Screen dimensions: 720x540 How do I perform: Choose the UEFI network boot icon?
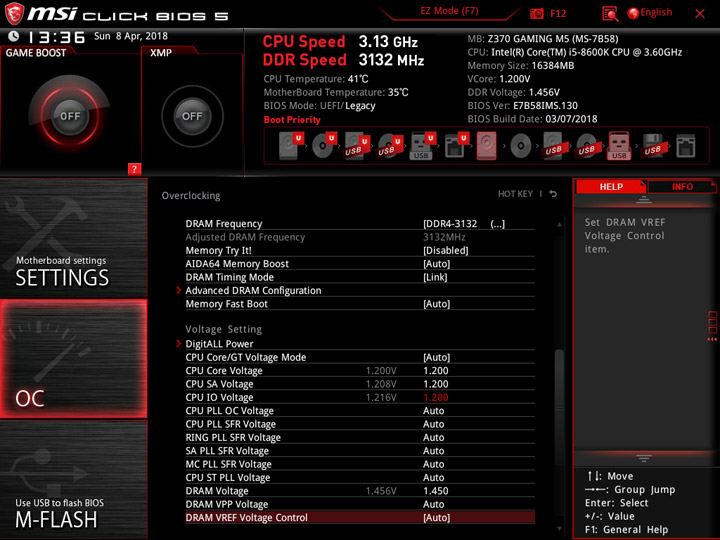pyautogui.click(x=456, y=146)
